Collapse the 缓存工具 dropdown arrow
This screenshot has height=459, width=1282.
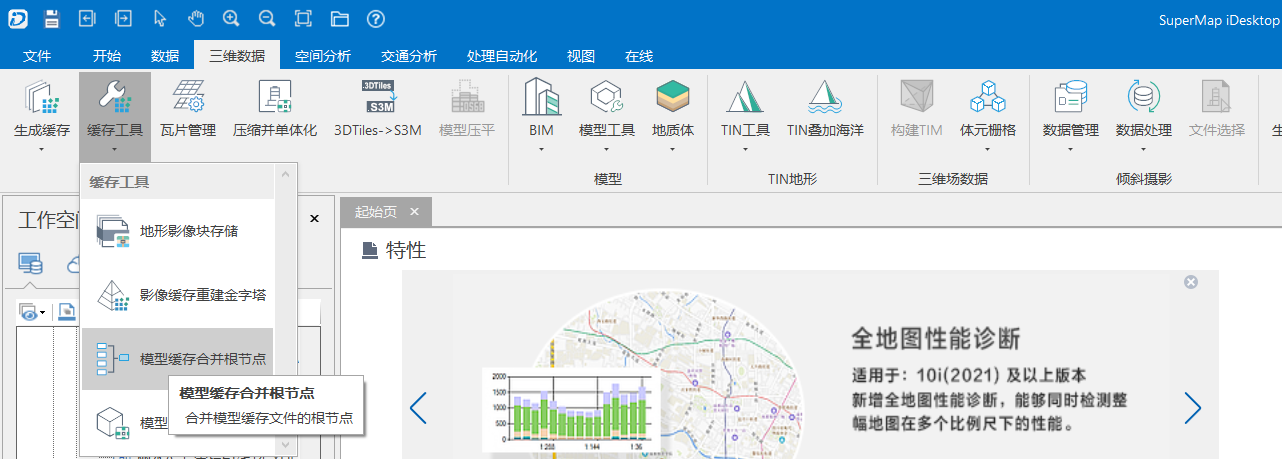point(115,150)
